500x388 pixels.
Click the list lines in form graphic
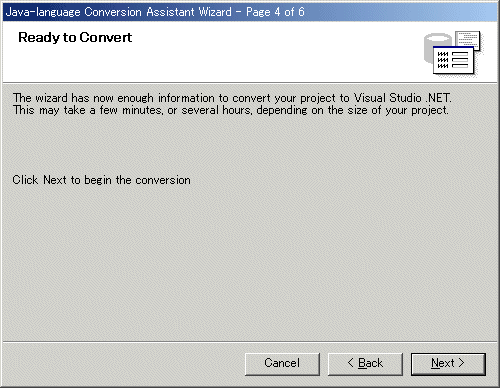(460, 60)
